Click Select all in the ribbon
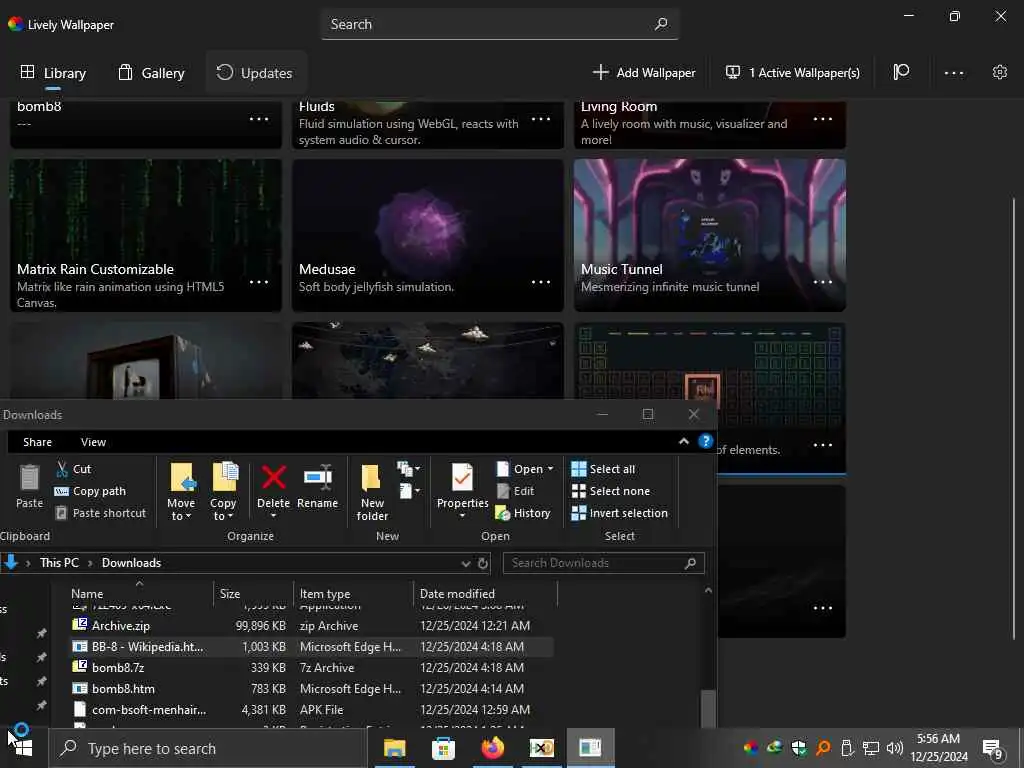The width and height of the screenshot is (1024, 768). [603, 469]
